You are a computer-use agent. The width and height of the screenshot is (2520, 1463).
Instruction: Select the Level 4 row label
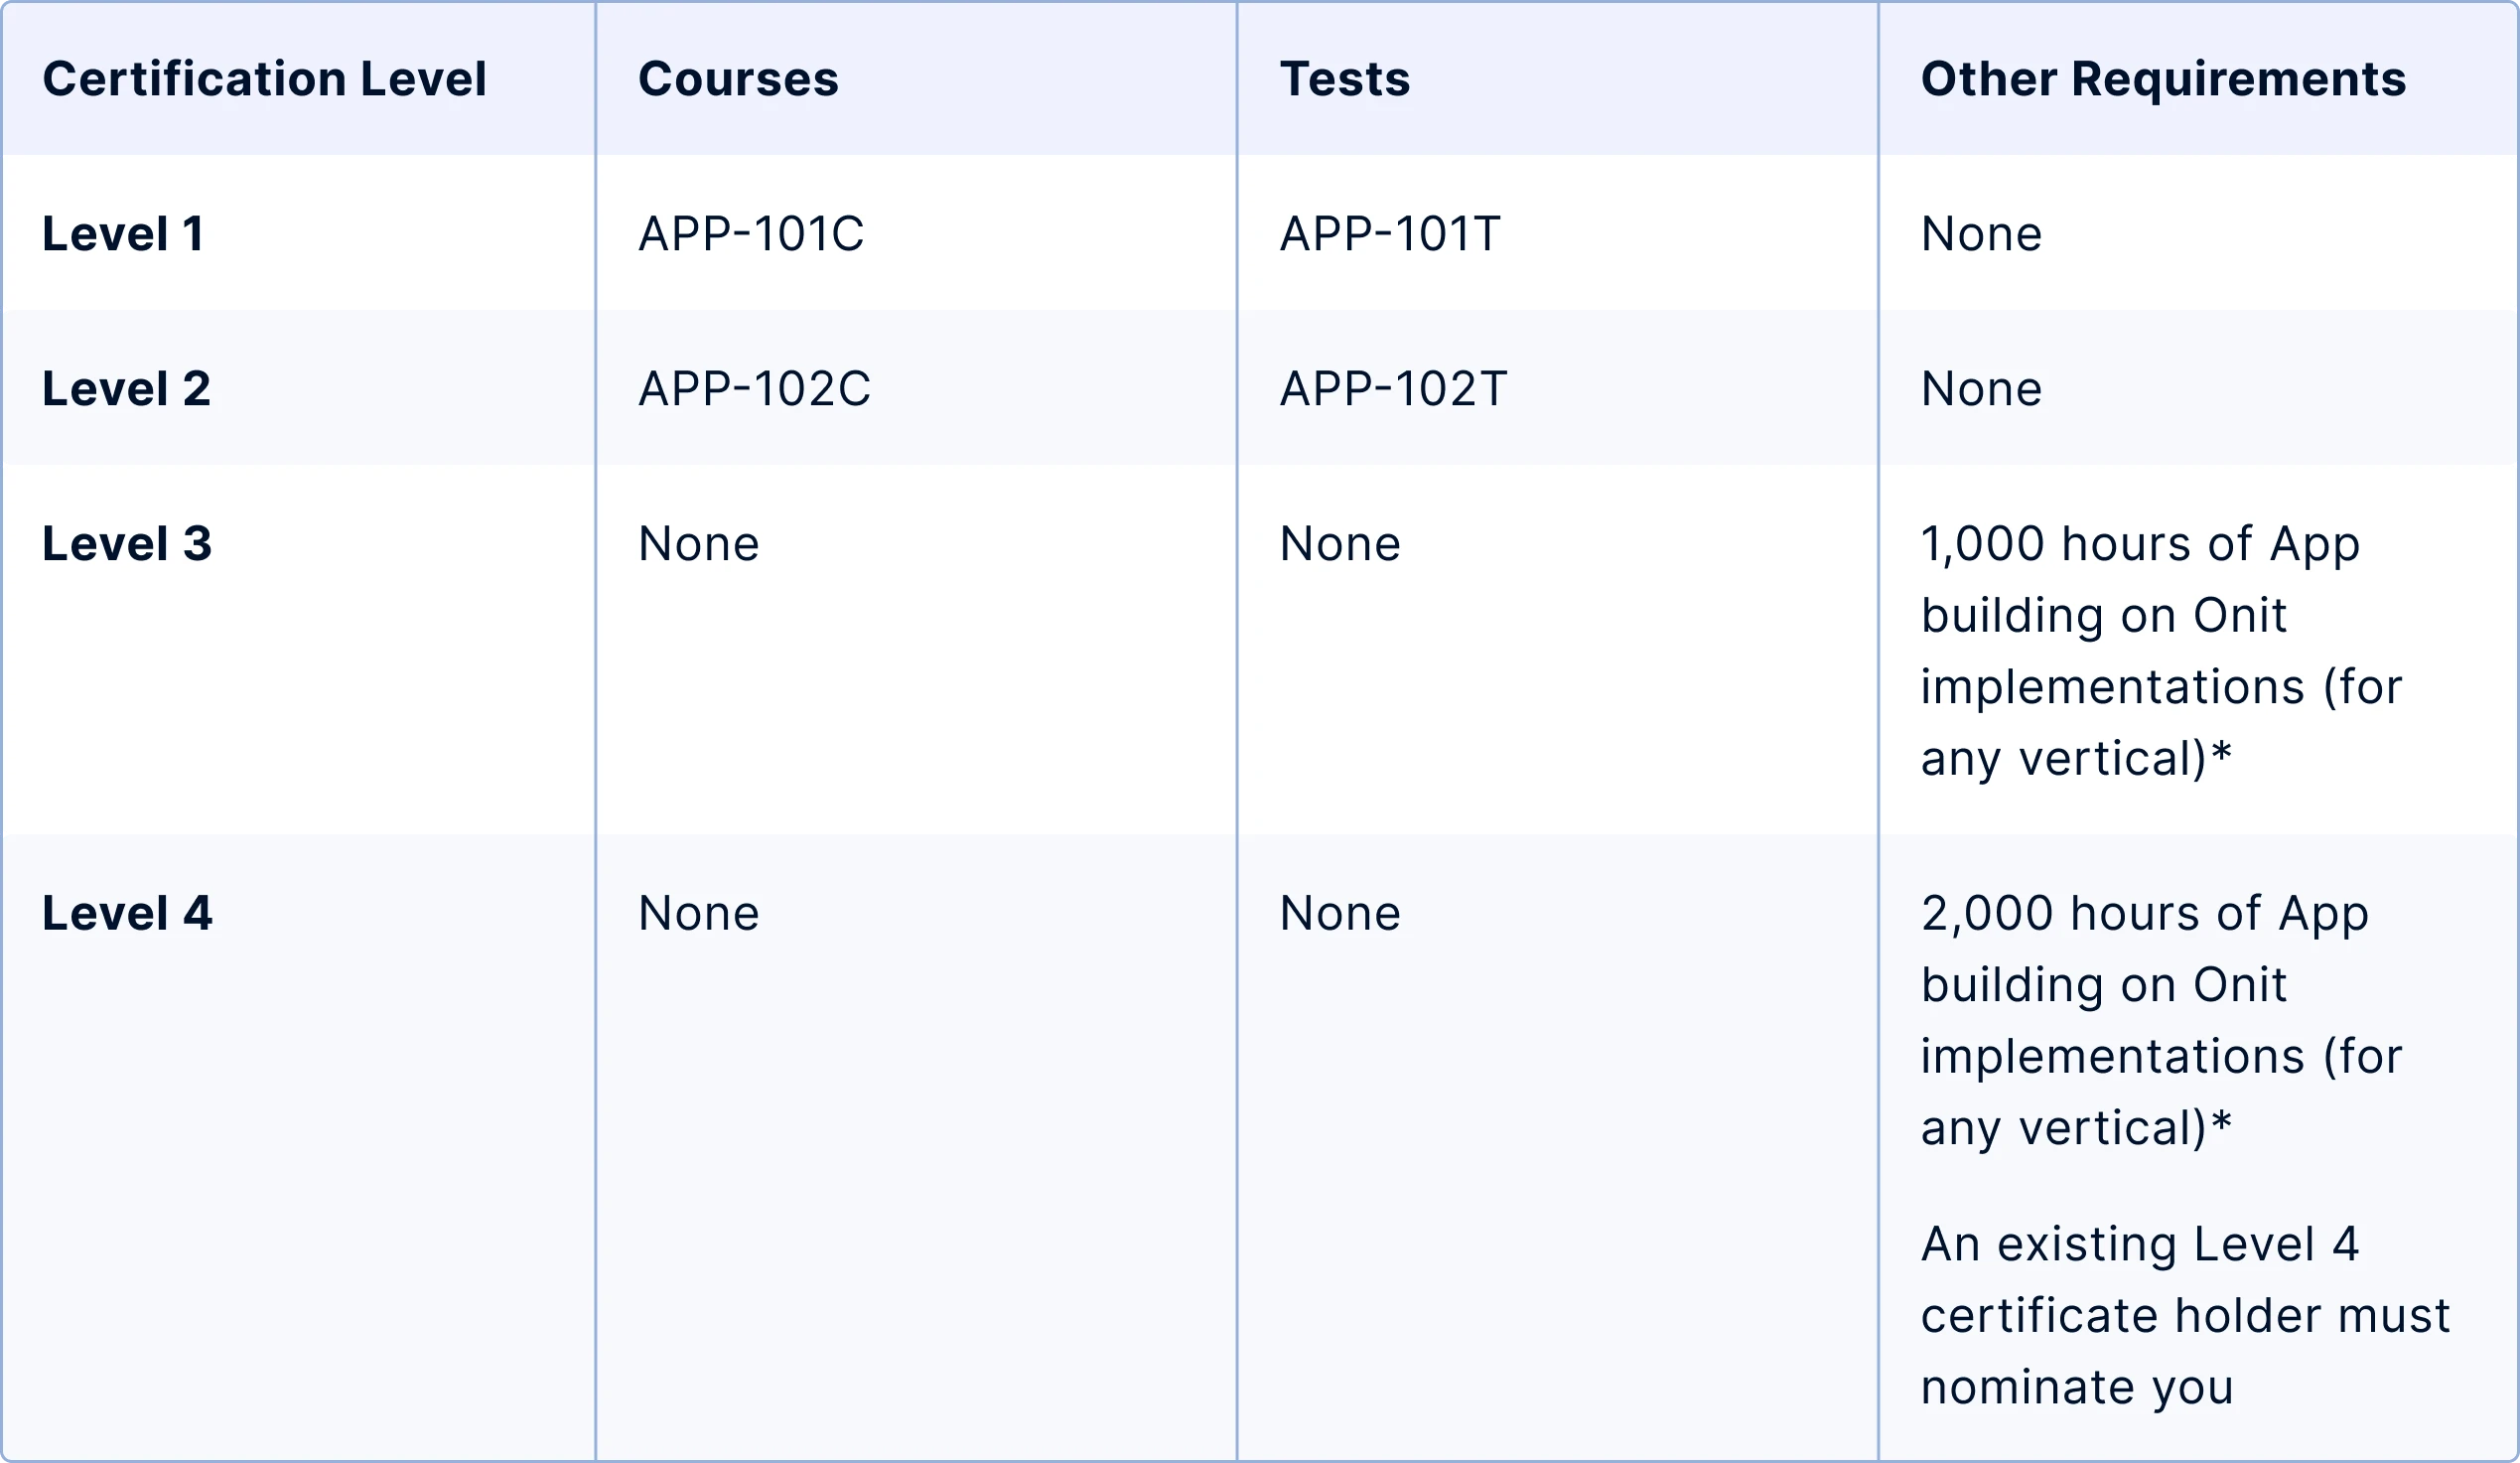pos(127,913)
